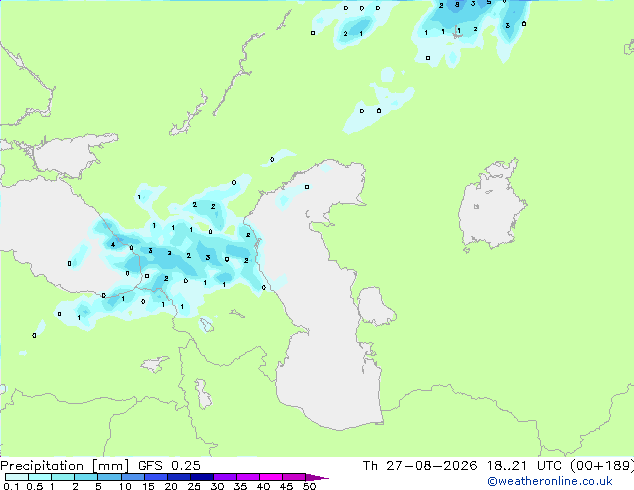Pick the 15–20 mm legend color swatch

click(x=156, y=477)
